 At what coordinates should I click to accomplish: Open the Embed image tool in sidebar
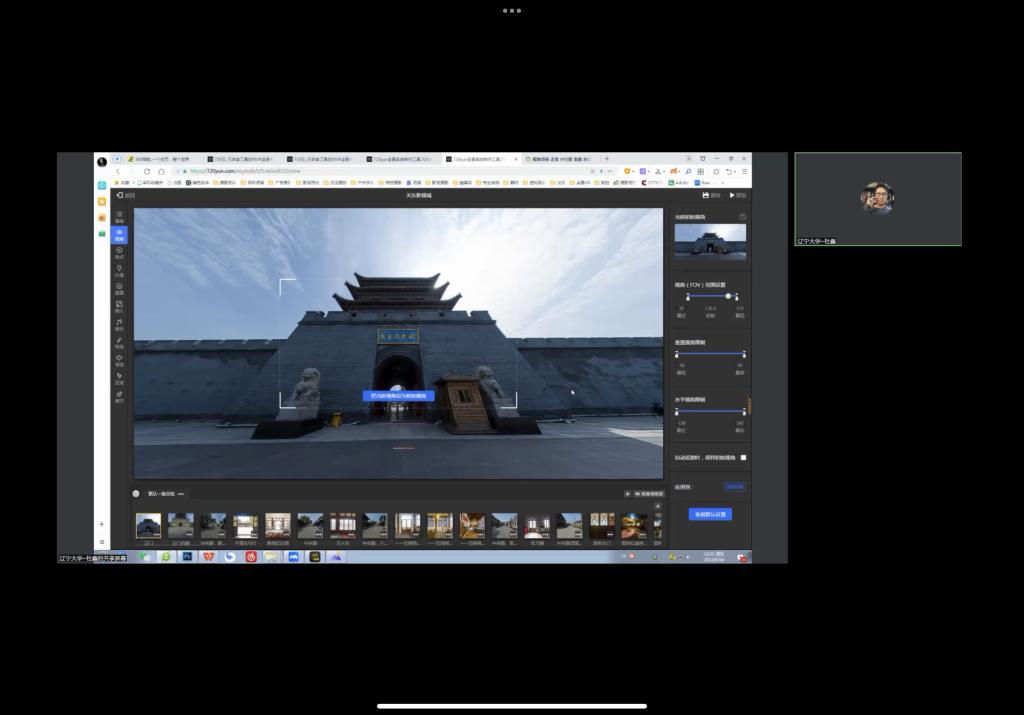pos(119,306)
